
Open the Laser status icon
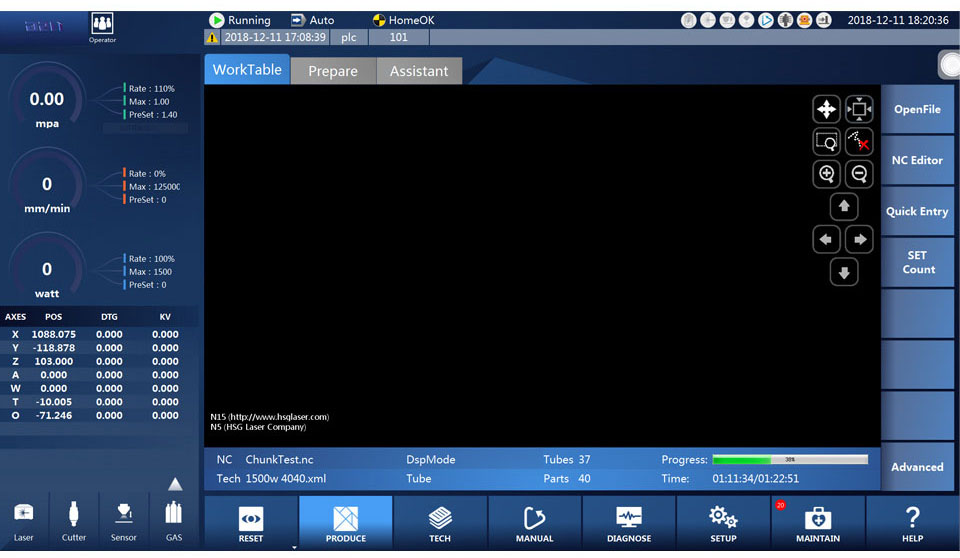pyautogui.click(x=23, y=518)
